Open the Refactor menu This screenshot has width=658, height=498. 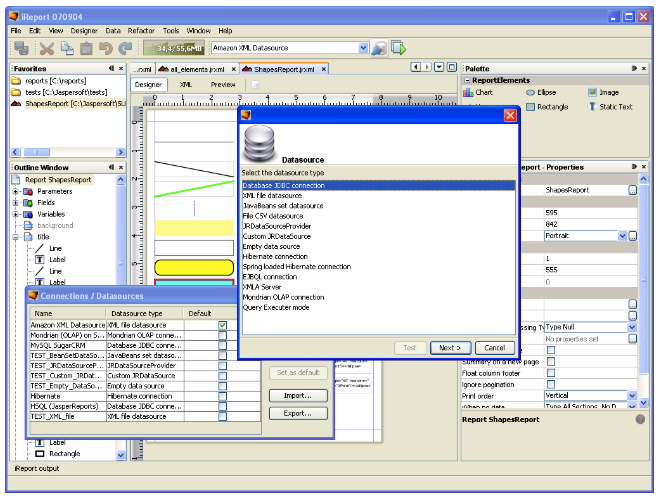click(141, 31)
